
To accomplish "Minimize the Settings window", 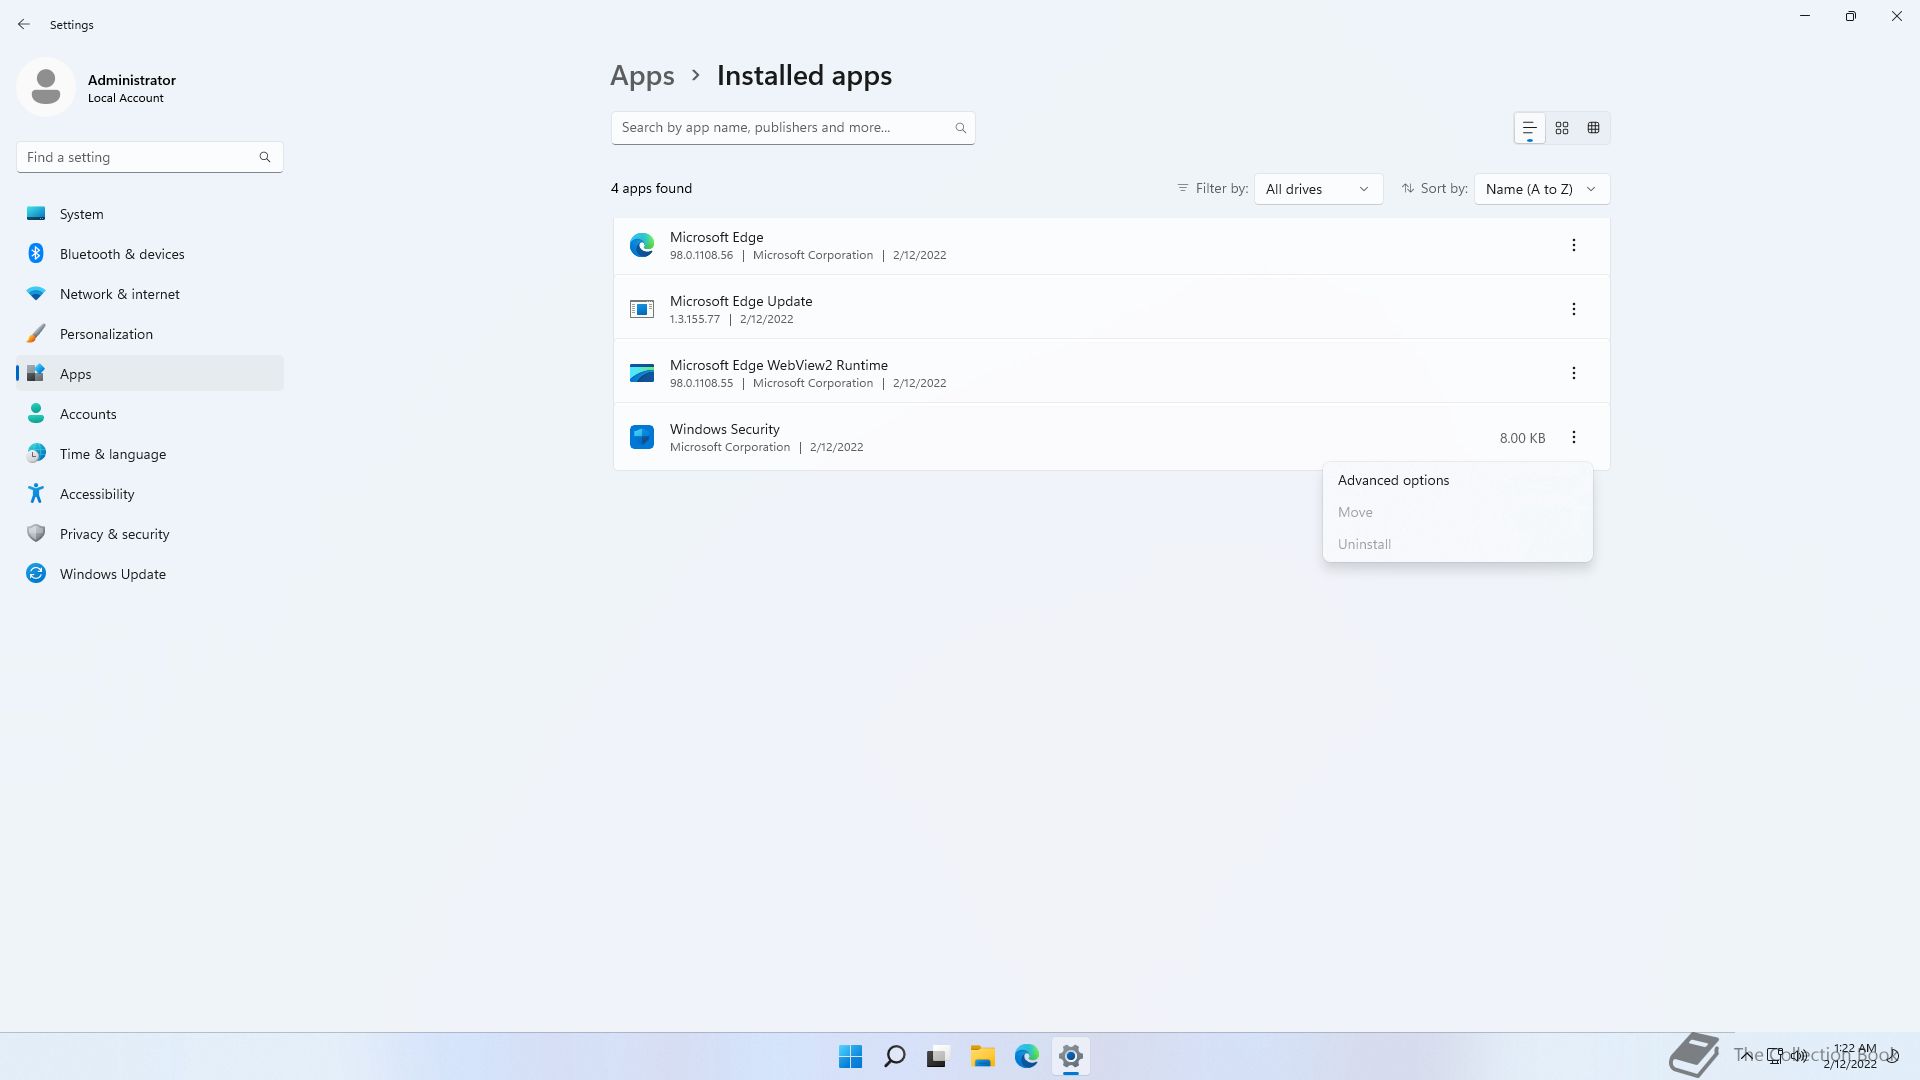I will pos(1805,16).
